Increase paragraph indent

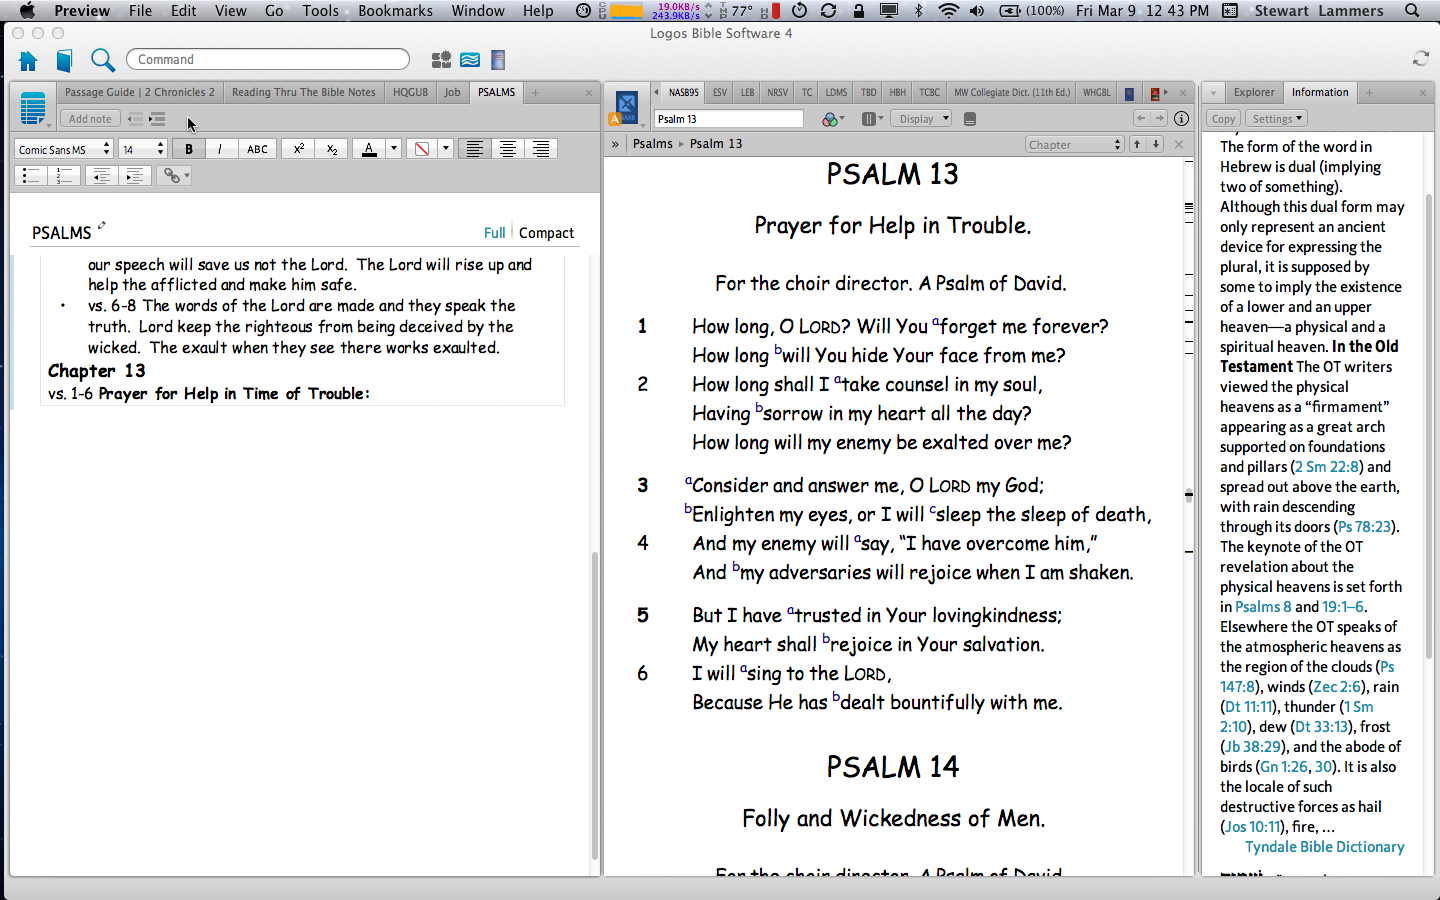pos(134,176)
